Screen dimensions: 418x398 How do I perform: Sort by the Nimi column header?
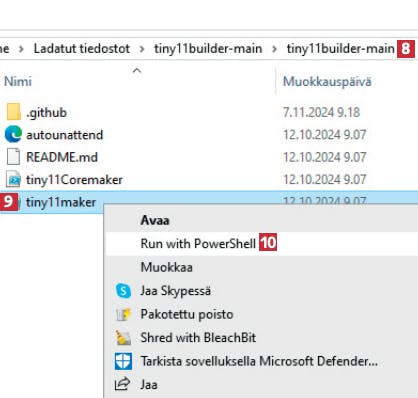pyautogui.click(x=18, y=81)
